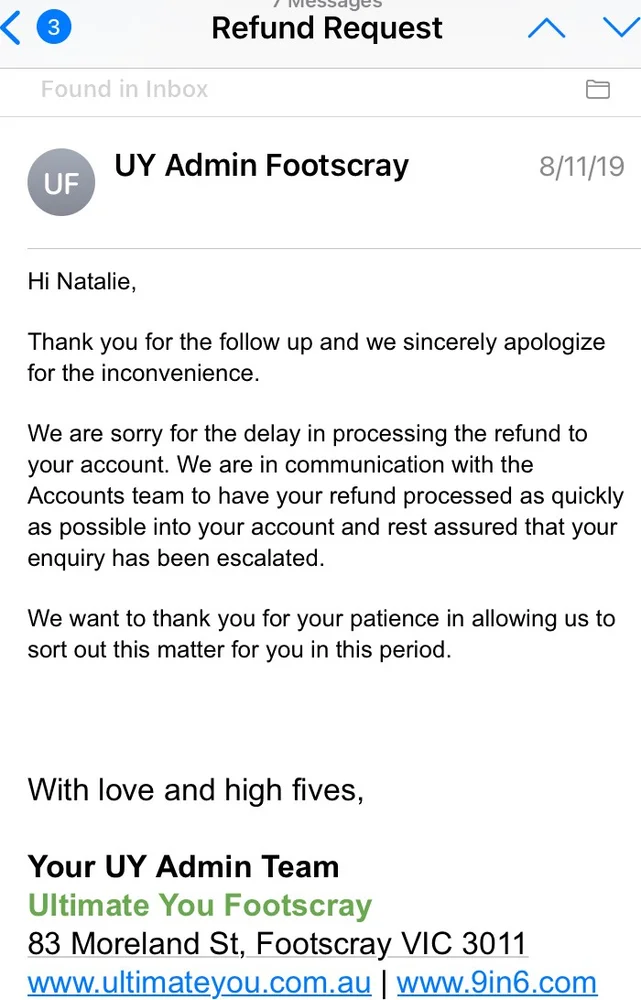The height and width of the screenshot is (1000, 641).
Task: Open the www.9in6.com link
Action: (x=496, y=982)
